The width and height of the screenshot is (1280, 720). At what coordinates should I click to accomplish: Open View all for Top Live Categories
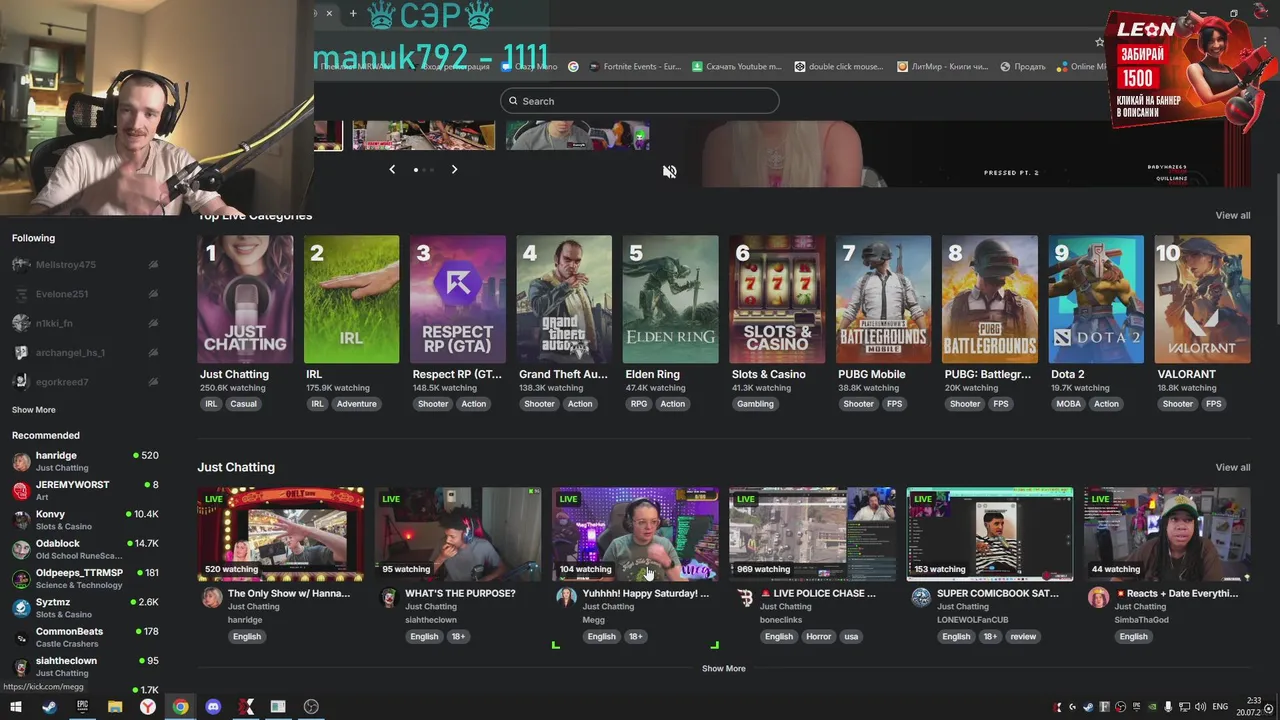(1232, 216)
